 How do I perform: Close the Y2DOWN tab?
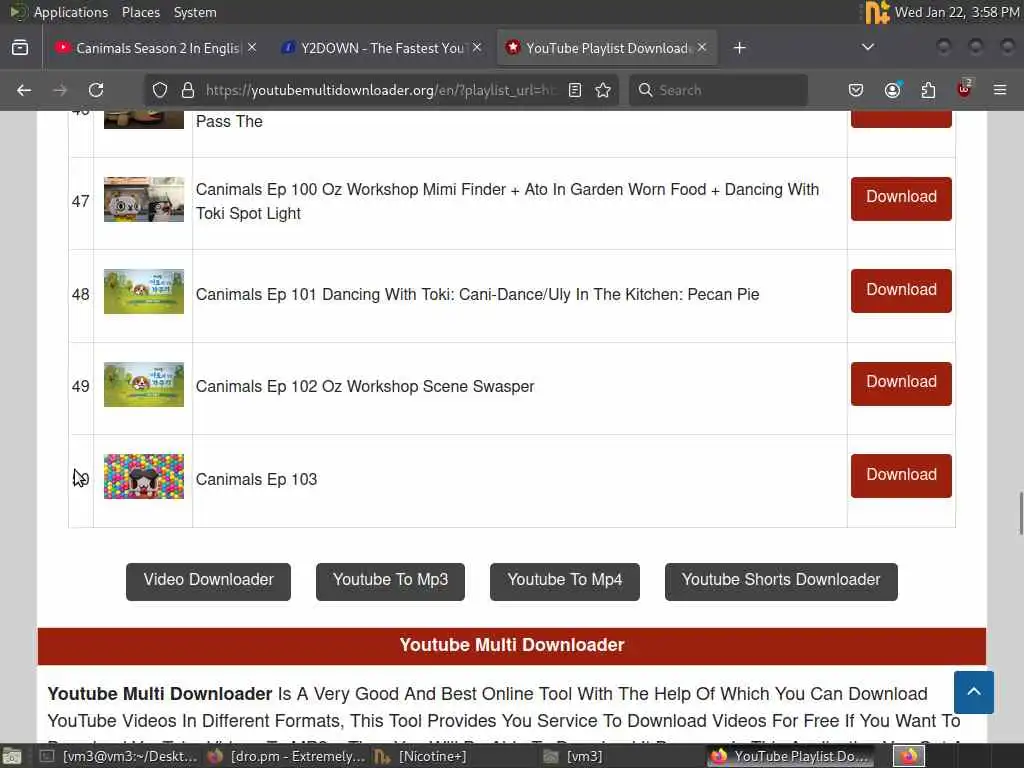477,48
